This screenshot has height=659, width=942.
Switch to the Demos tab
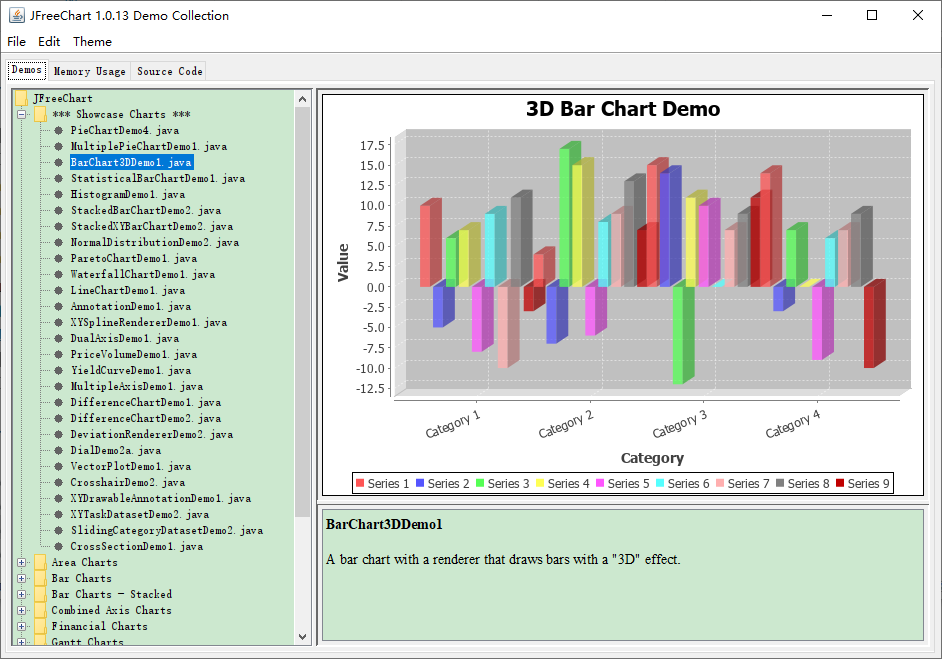(x=26, y=70)
